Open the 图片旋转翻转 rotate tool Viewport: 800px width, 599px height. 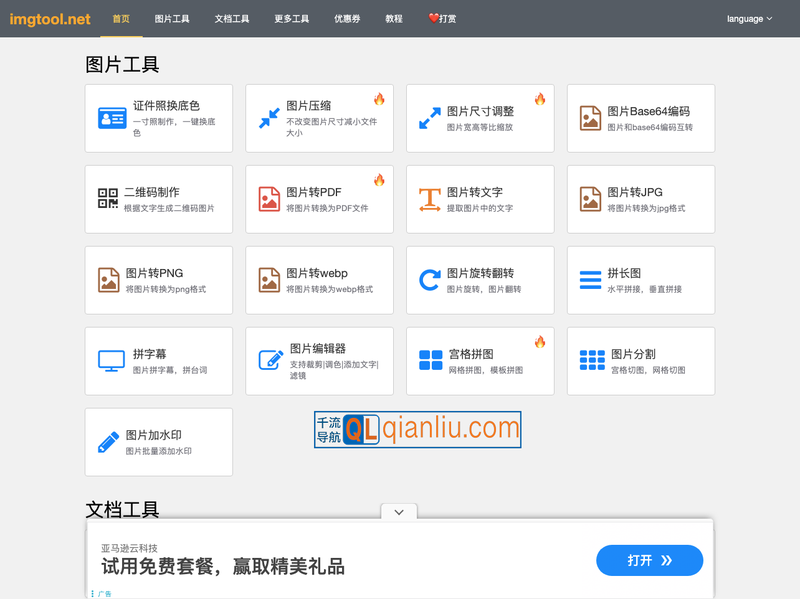pyautogui.click(x=480, y=280)
